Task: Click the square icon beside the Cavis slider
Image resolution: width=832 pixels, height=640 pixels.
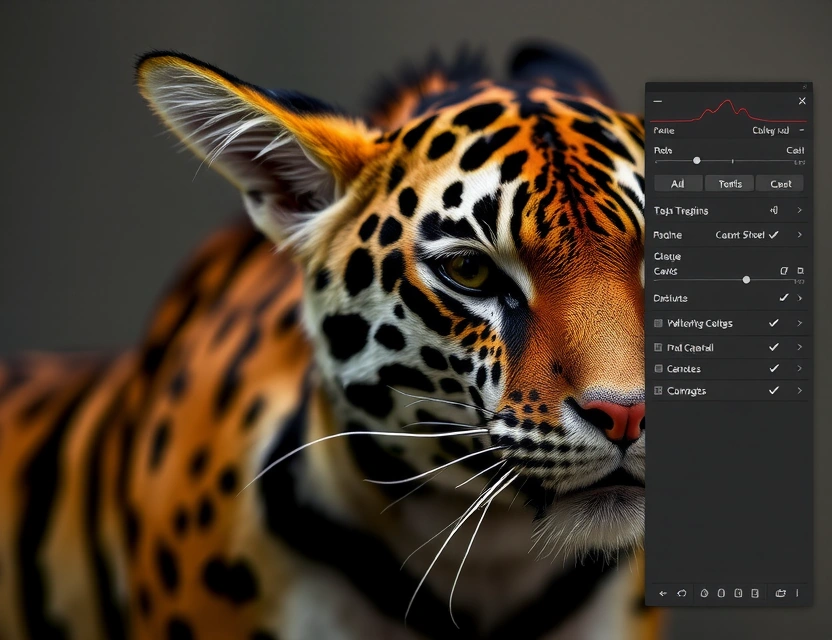Action: (x=800, y=271)
